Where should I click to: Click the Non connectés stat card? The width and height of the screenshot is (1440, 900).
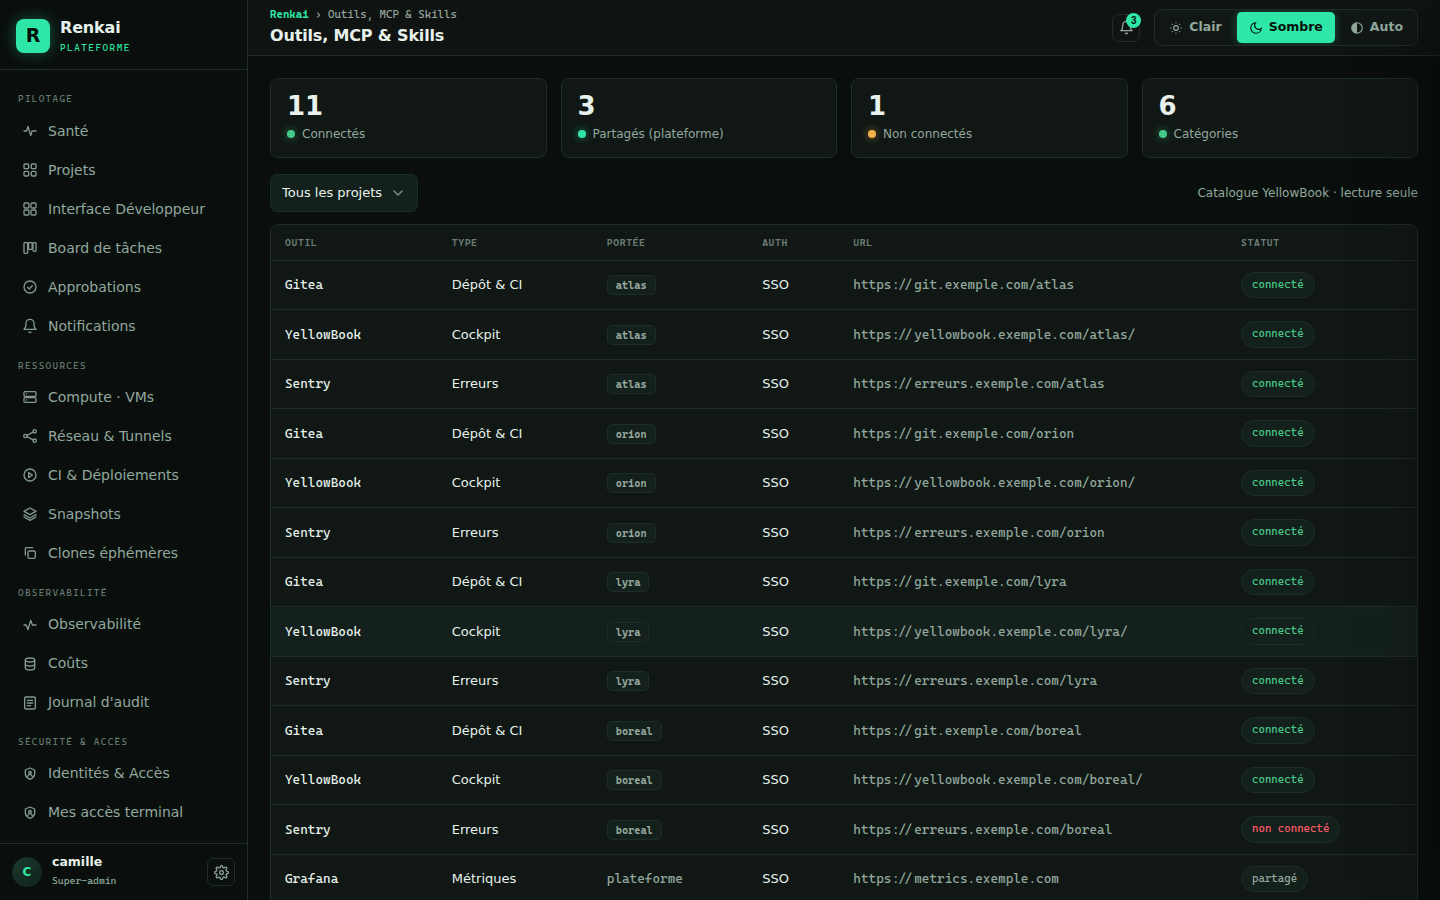[x=989, y=118]
